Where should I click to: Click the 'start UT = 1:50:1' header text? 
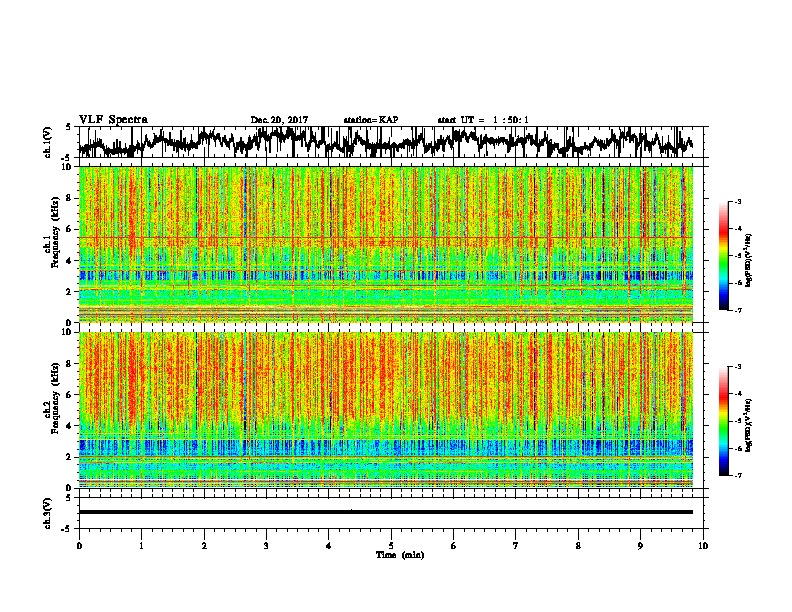483,120
